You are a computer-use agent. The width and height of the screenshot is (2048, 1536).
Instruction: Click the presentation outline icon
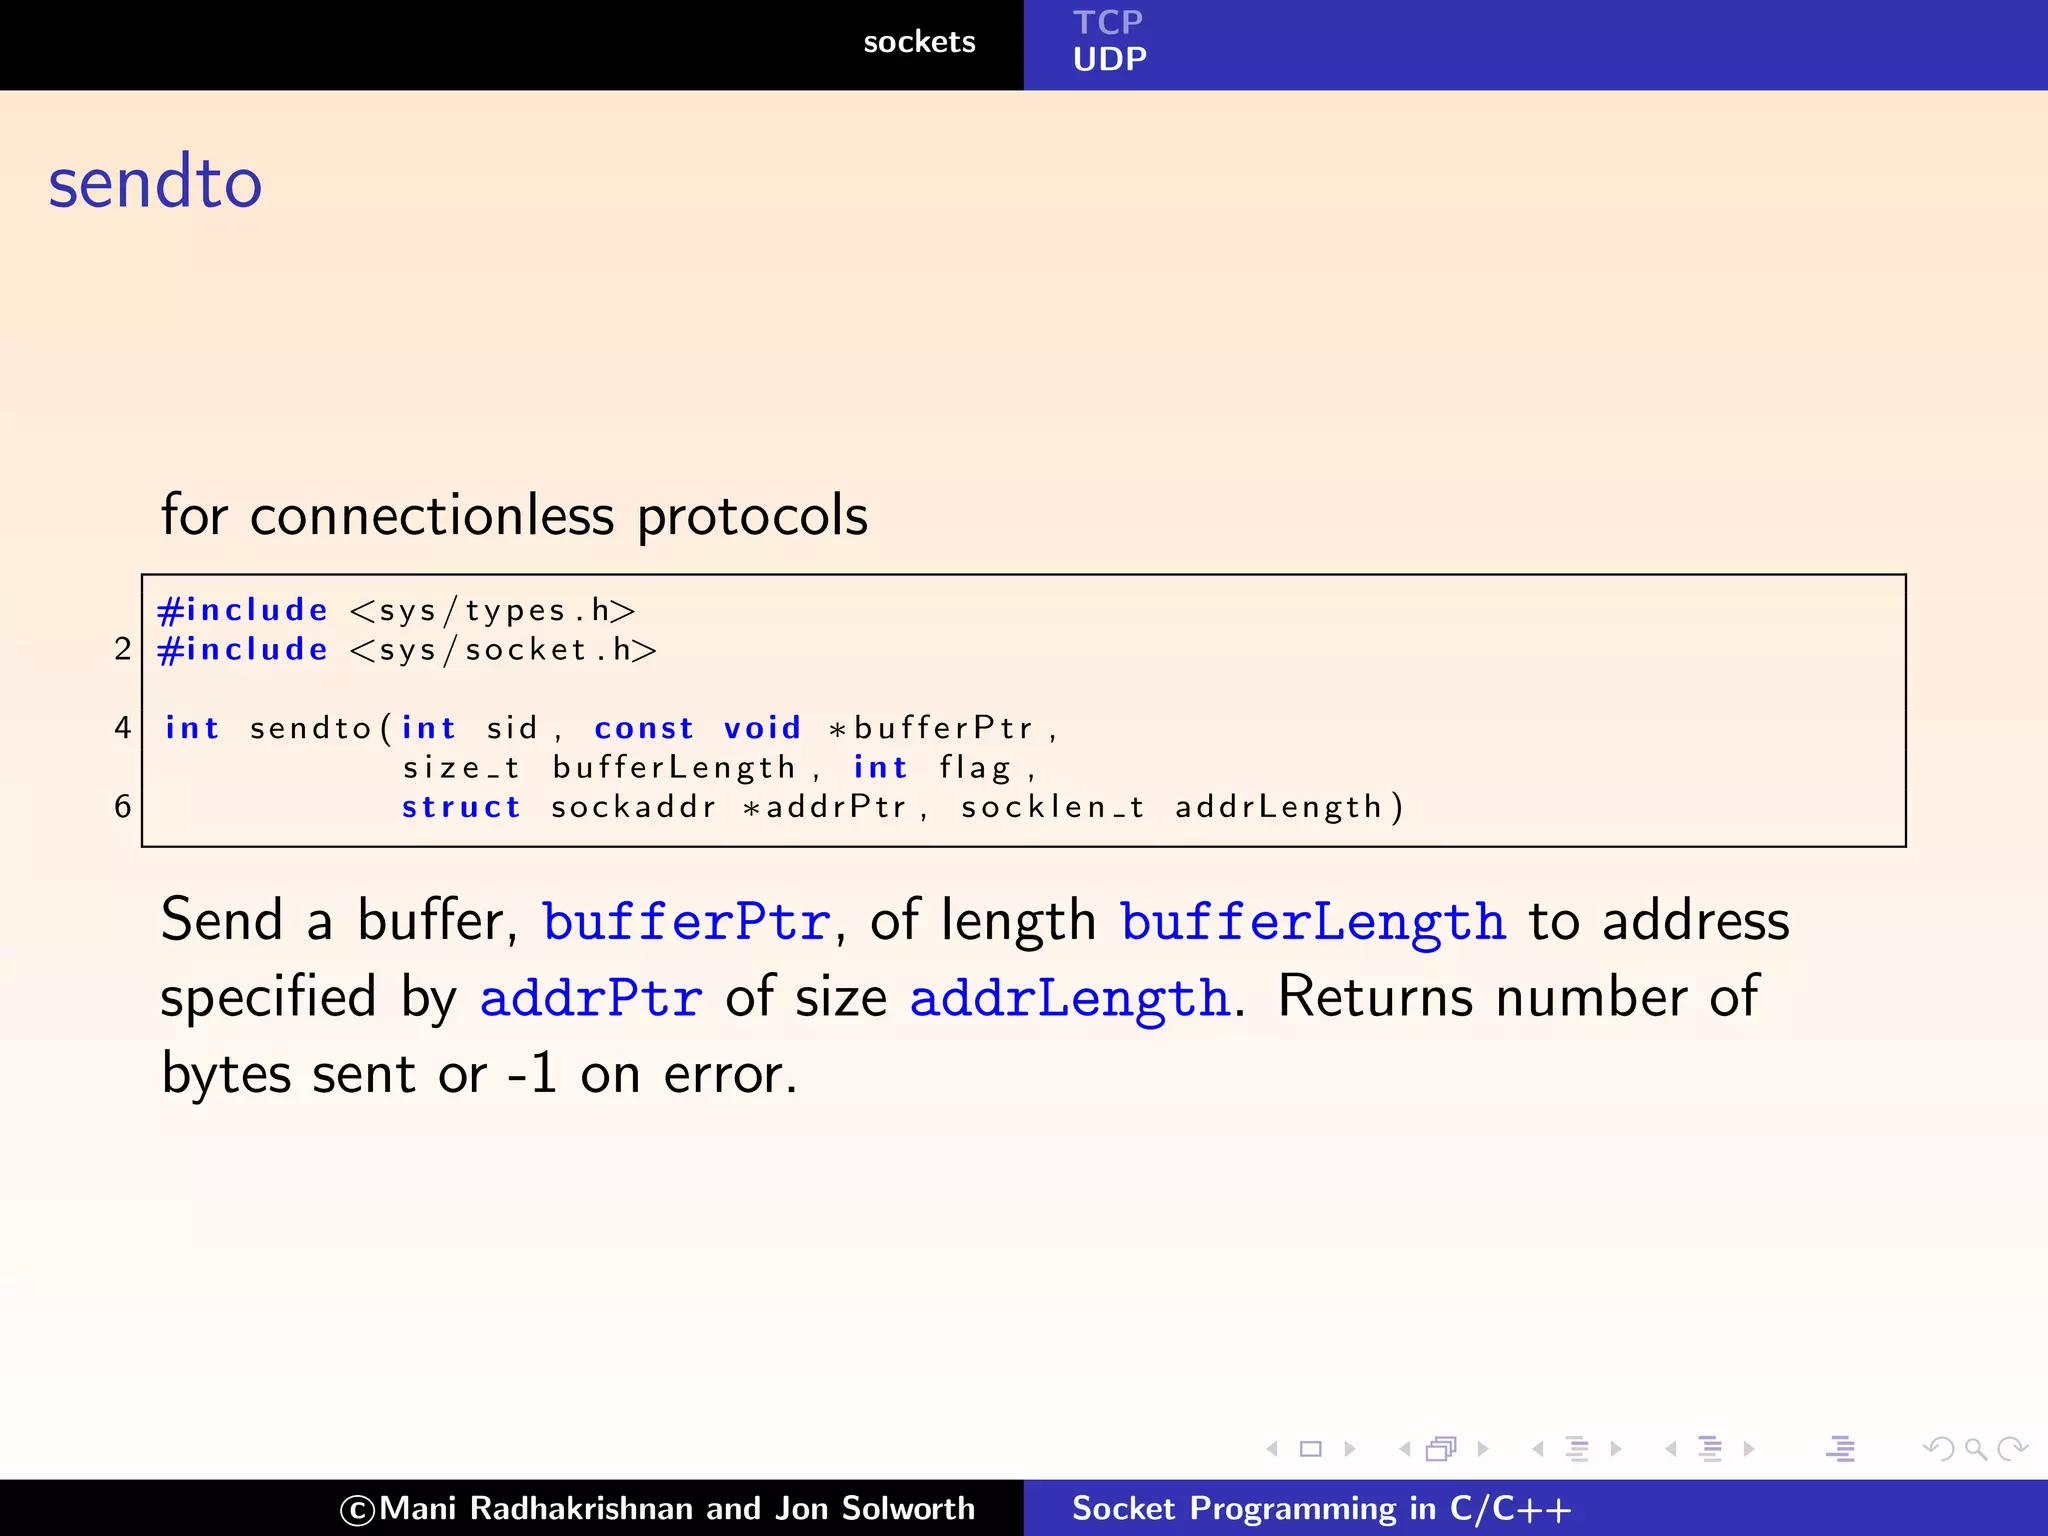(x=1841, y=1449)
